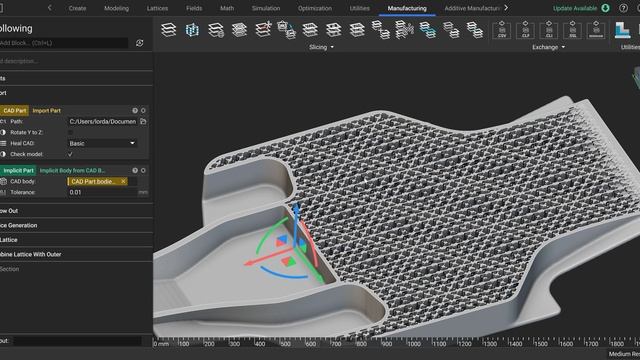Remove the CAD Part bodies chip with its X
The height and width of the screenshot is (360, 640).
(x=123, y=181)
